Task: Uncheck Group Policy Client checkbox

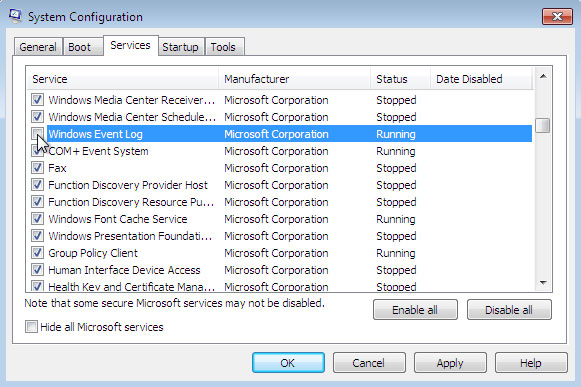Action: click(x=37, y=253)
